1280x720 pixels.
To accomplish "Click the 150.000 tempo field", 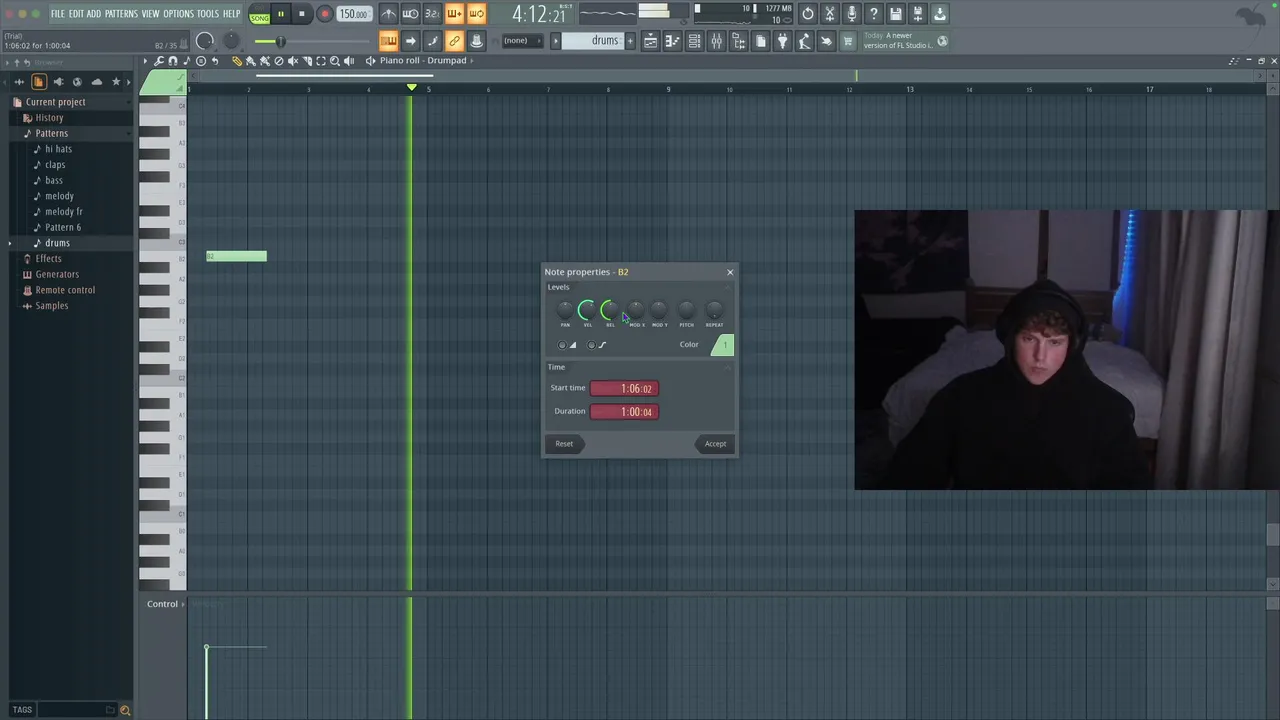I will [353, 14].
